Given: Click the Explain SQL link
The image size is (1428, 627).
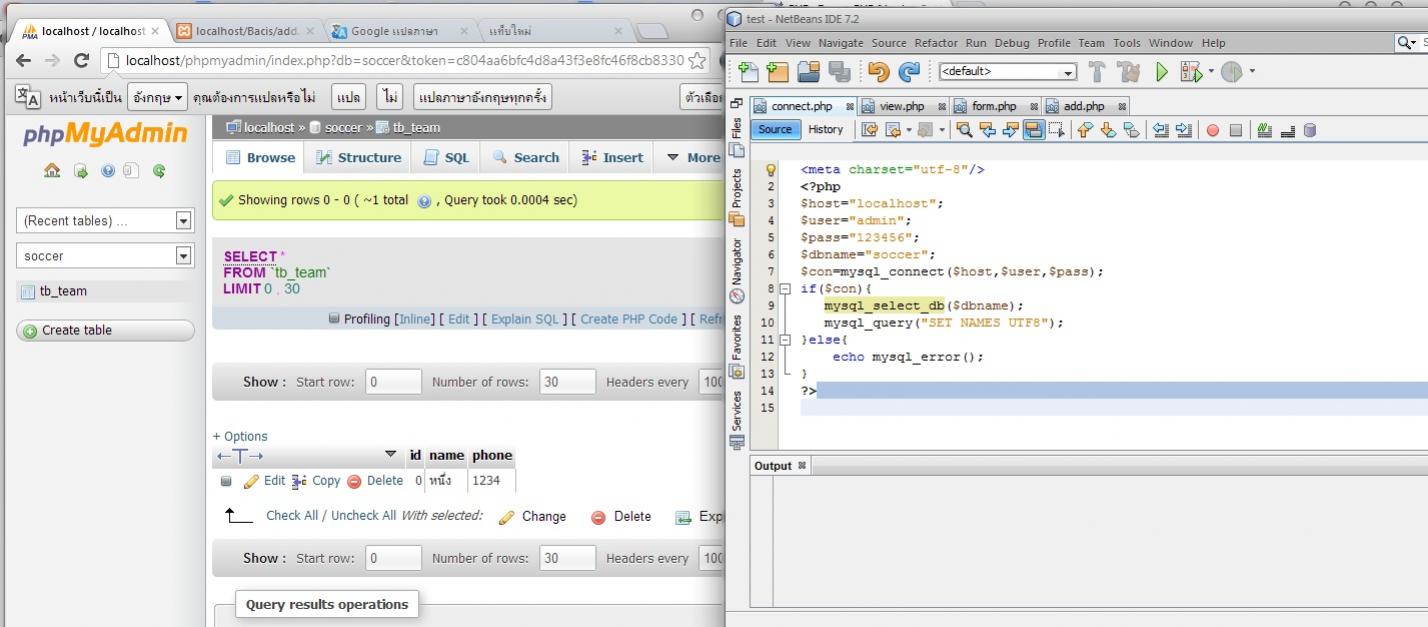Looking at the screenshot, I should tap(524, 319).
